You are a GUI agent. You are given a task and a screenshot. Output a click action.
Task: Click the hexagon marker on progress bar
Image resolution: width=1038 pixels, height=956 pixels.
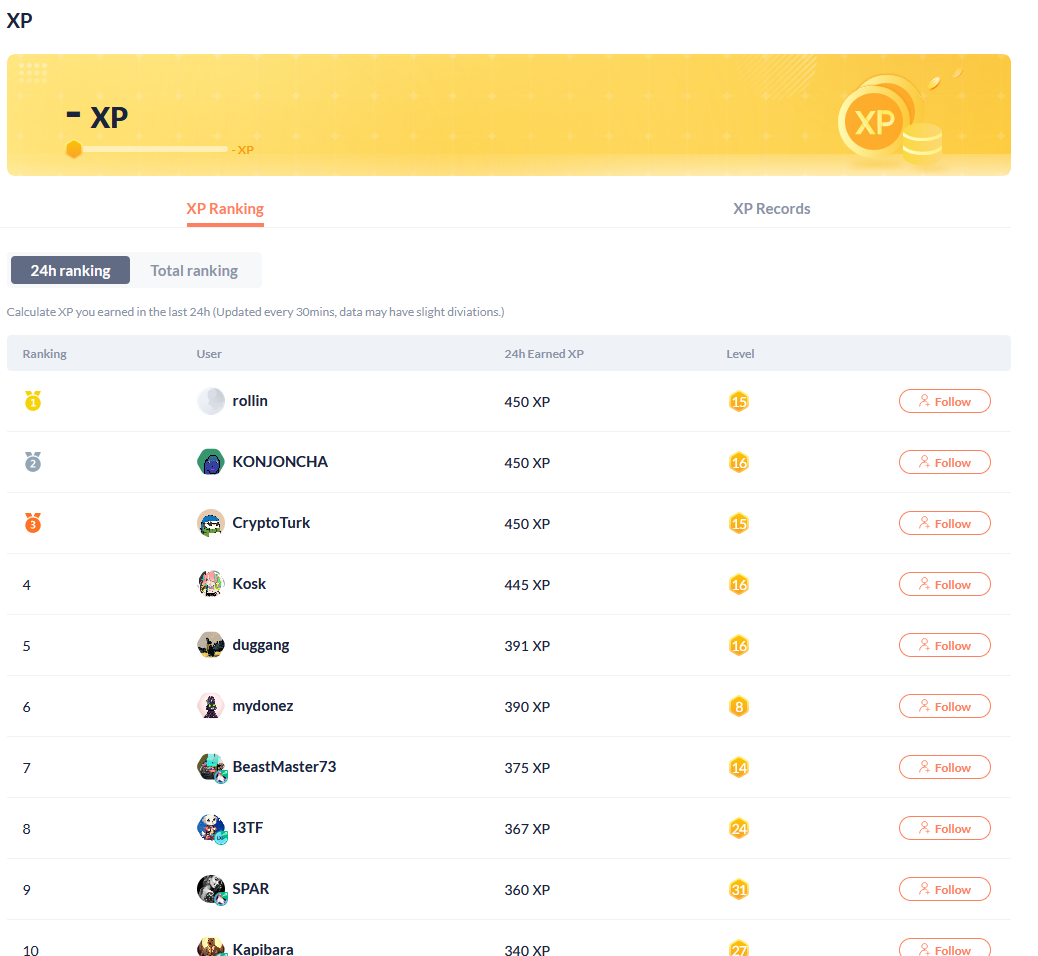tap(73, 150)
